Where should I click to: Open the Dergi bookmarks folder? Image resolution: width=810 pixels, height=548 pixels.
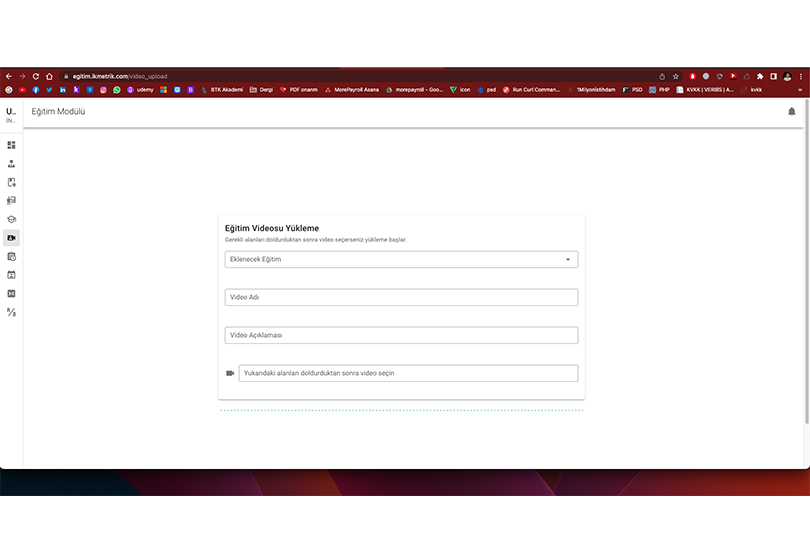pyautogui.click(x=261, y=90)
